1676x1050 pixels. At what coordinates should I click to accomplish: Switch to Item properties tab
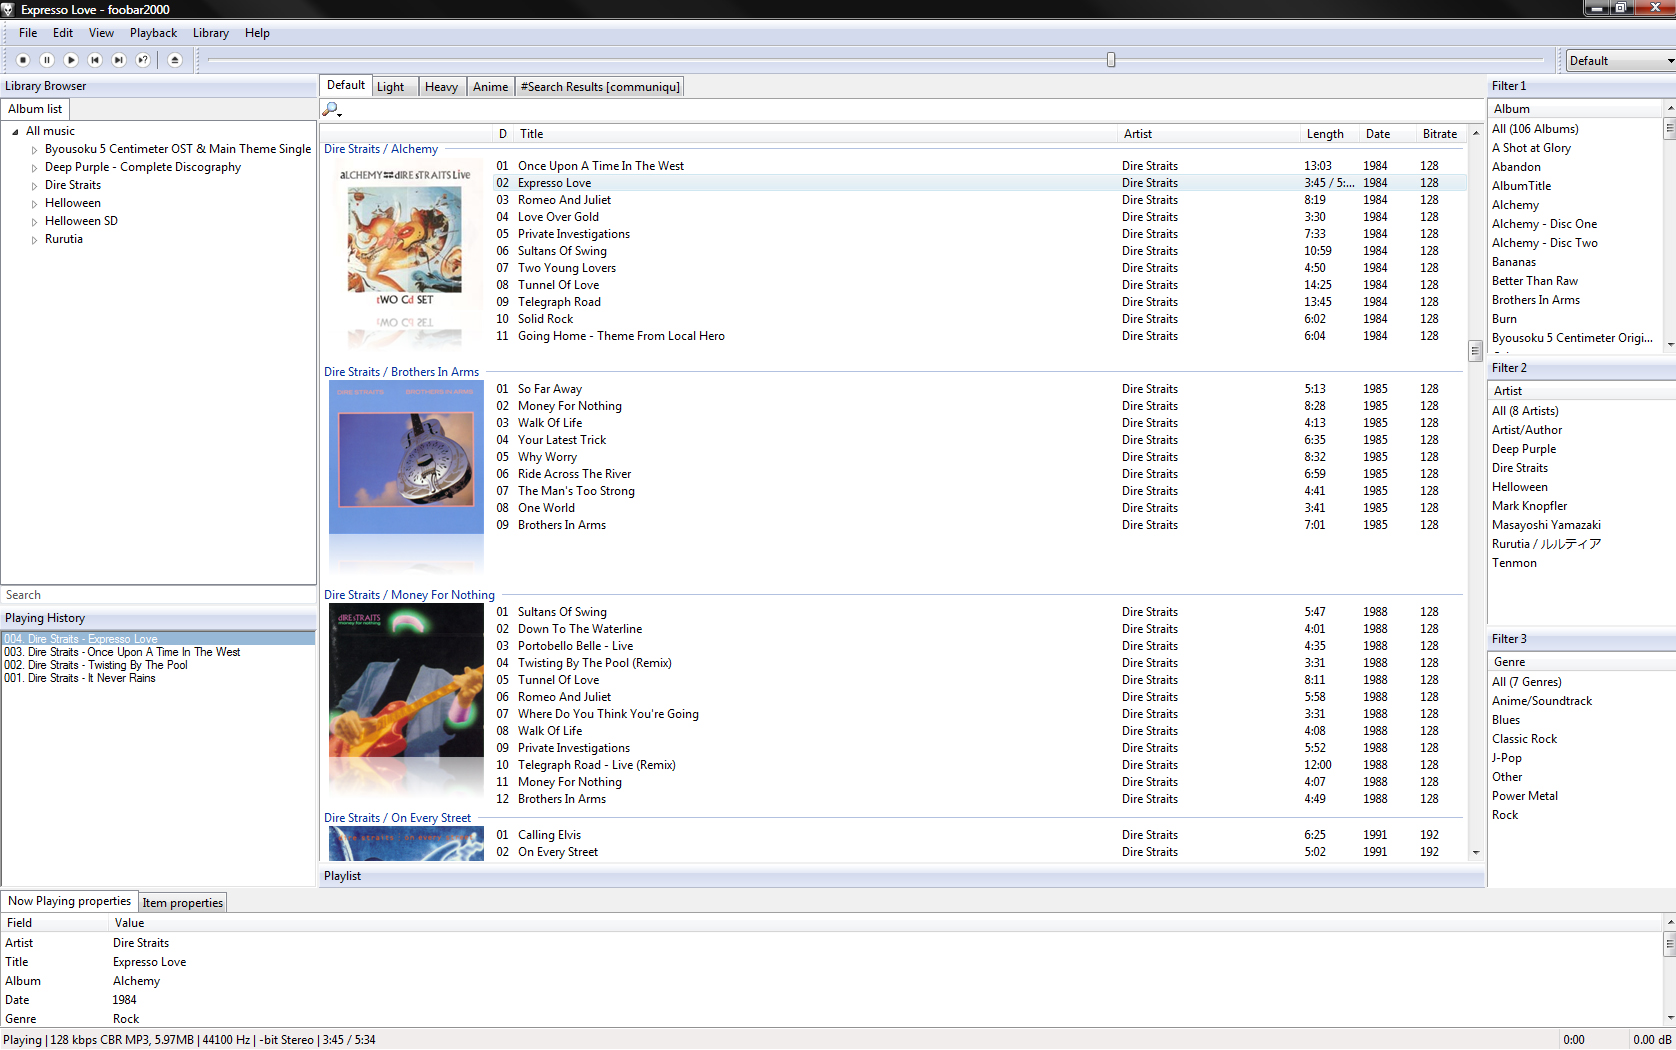point(182,903)
